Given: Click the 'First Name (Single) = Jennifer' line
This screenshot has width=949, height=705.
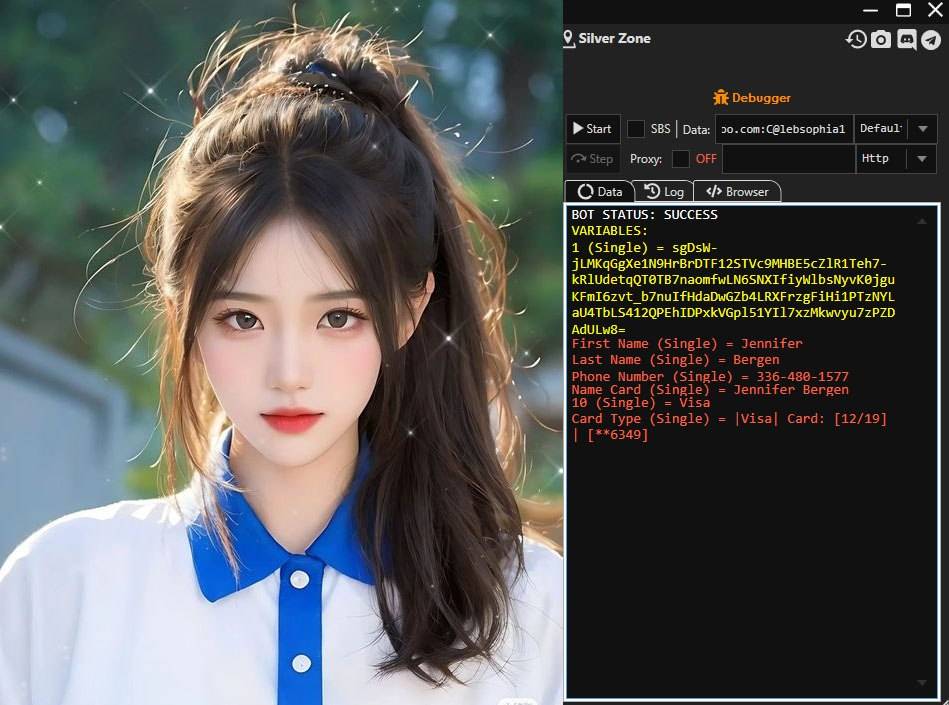Looking at the screenshot, I should (687, 344).
